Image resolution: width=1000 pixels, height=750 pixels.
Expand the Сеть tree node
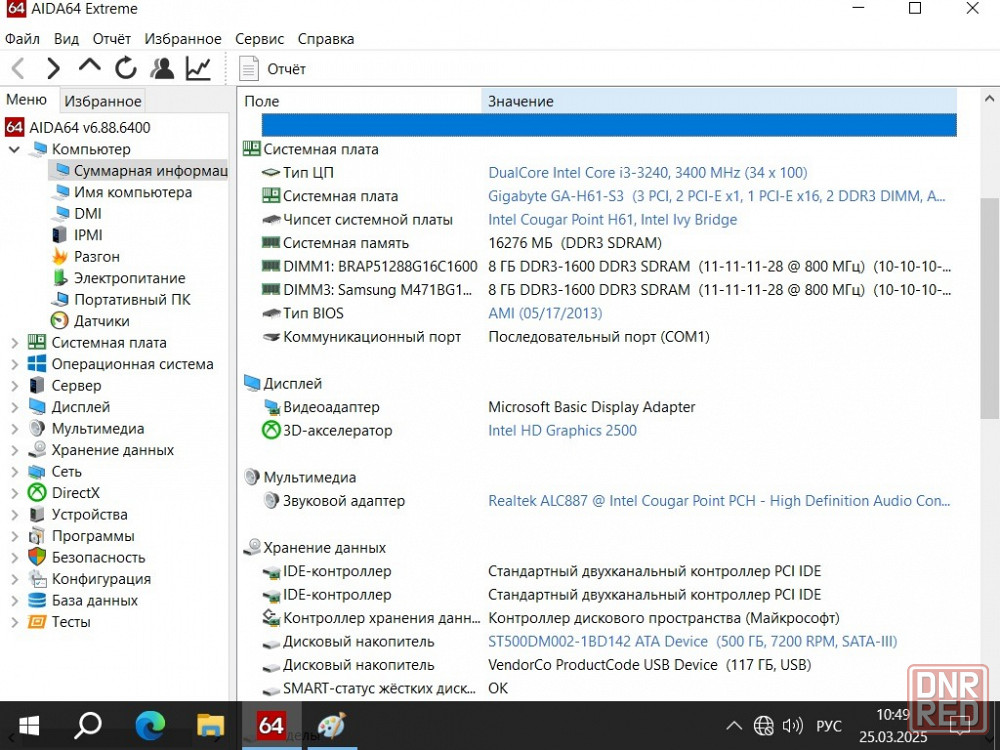14,472
